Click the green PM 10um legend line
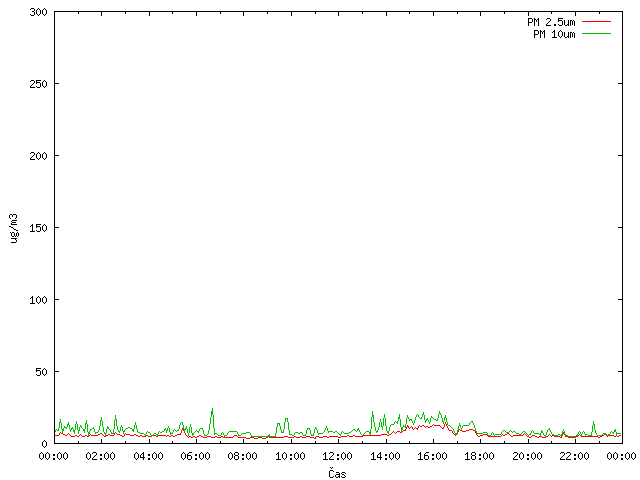The height and width of the screenshot is (480, 640). (596, 34)
